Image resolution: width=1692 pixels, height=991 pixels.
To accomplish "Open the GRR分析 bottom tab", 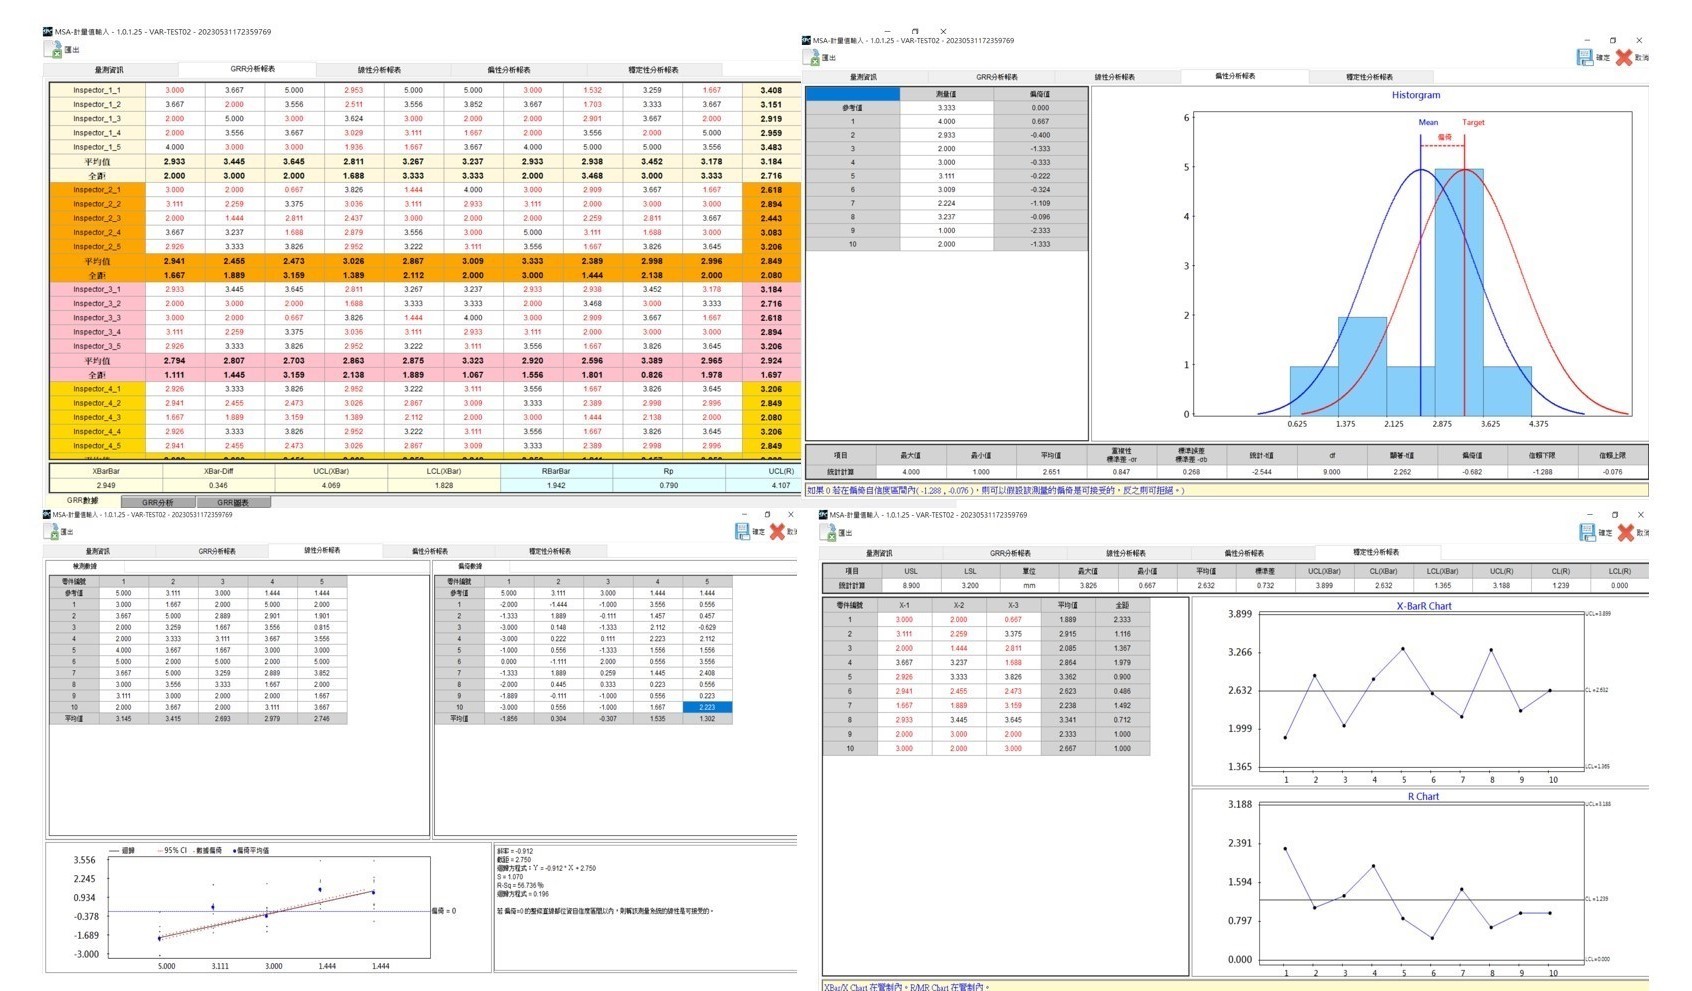I will pyautogui.click(x=158, y=503).
